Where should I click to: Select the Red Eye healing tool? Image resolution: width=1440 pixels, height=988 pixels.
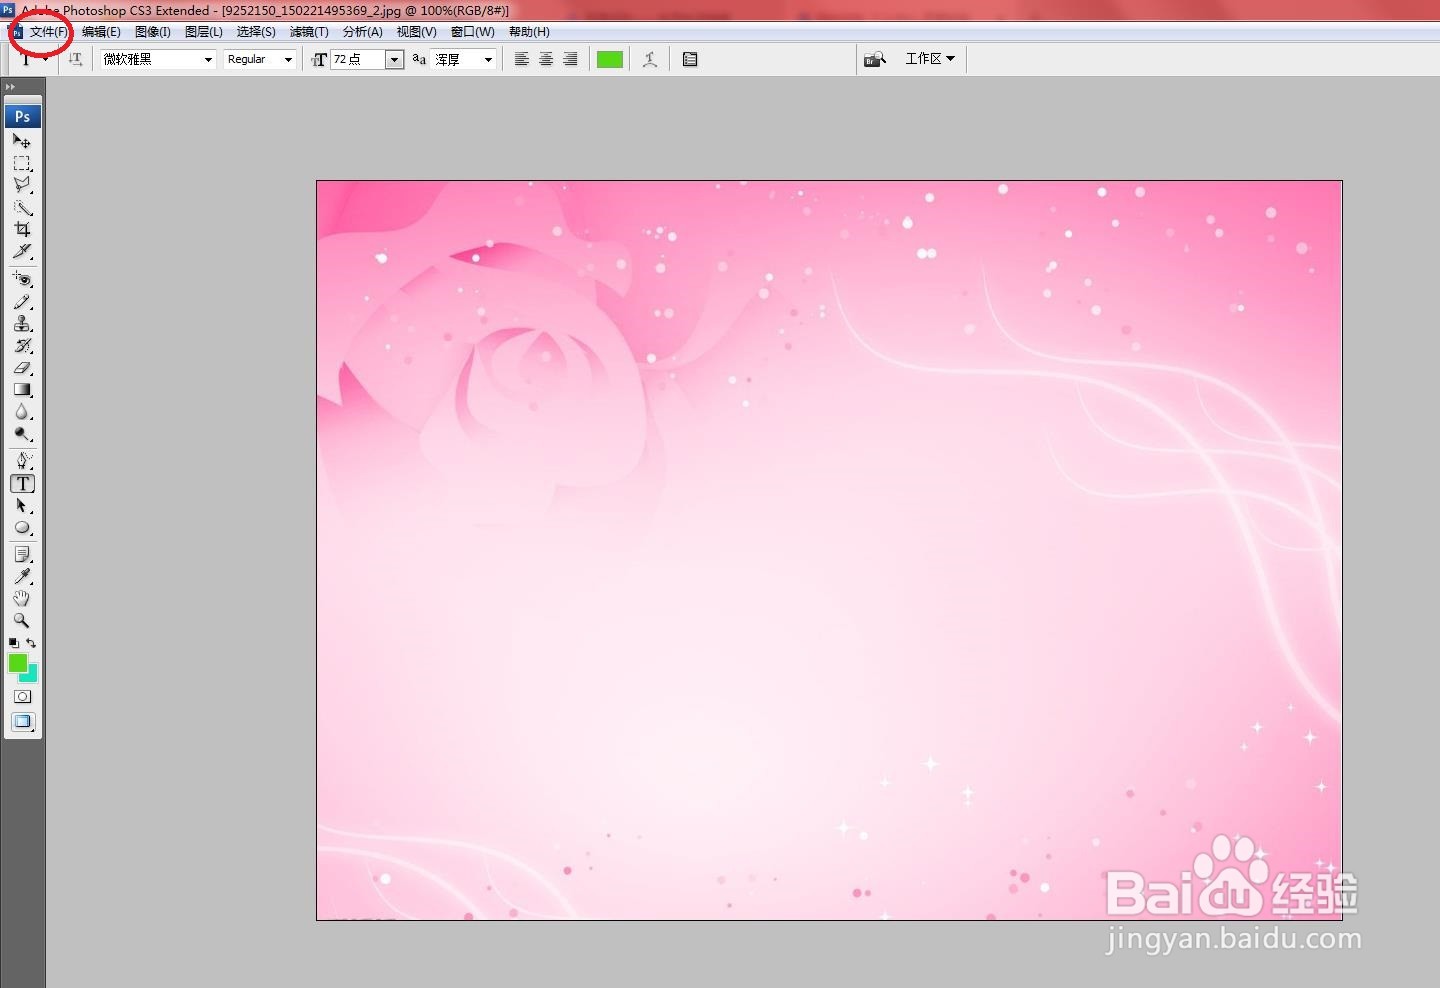(22, 279)
